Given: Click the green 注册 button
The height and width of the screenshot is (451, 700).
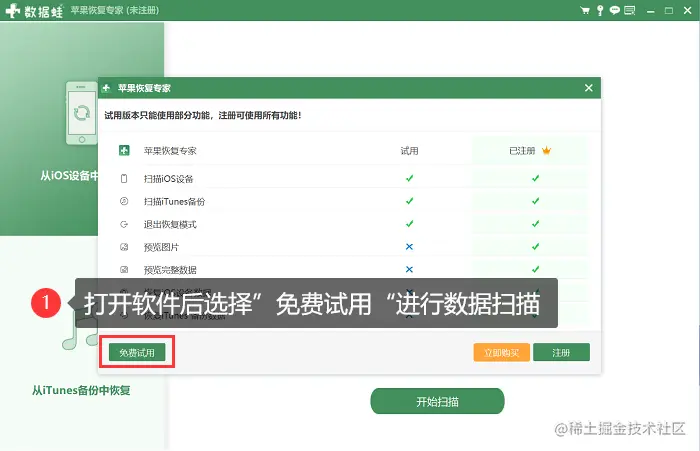Looking at the screenshot, I should click(561, 352).
